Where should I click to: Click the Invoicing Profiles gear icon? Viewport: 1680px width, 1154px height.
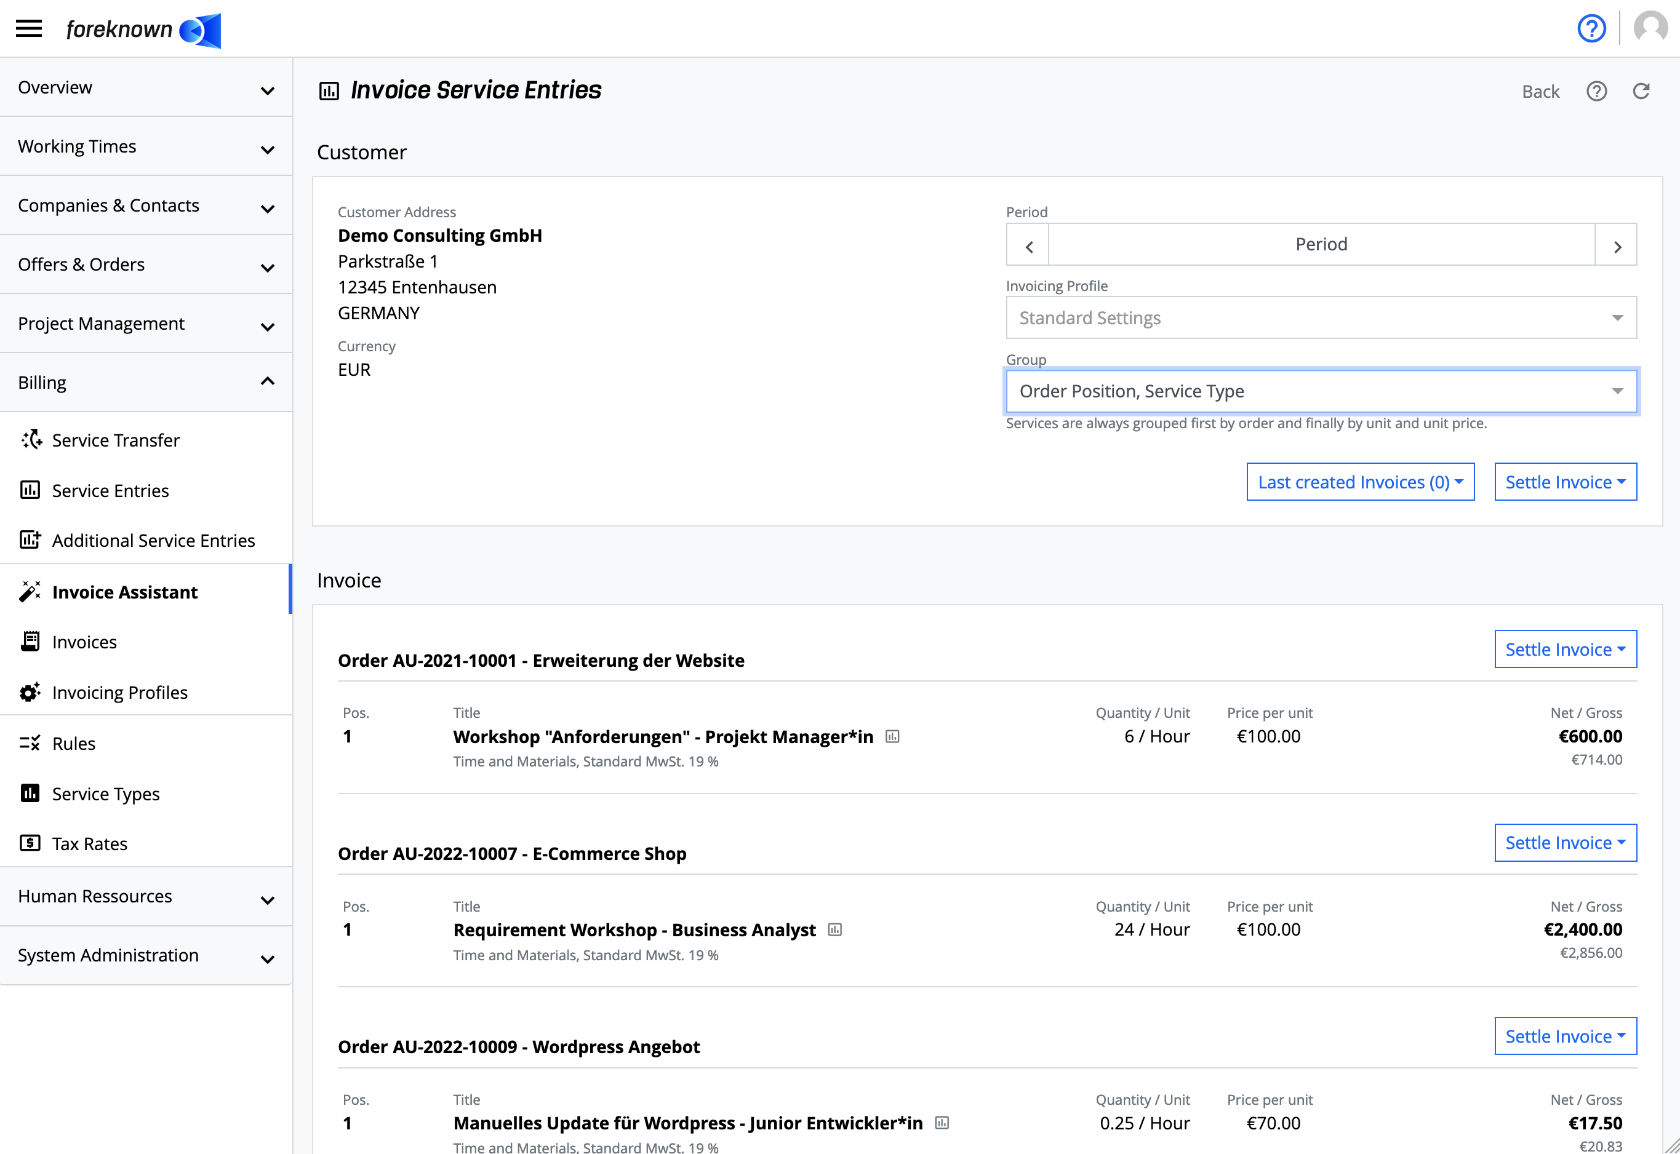[x=31, y=692]
